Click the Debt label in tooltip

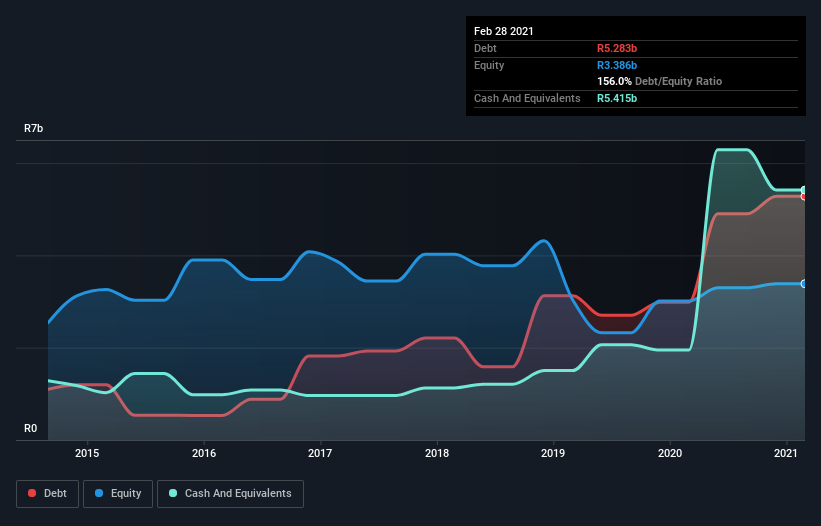click(x=485, y=48)
